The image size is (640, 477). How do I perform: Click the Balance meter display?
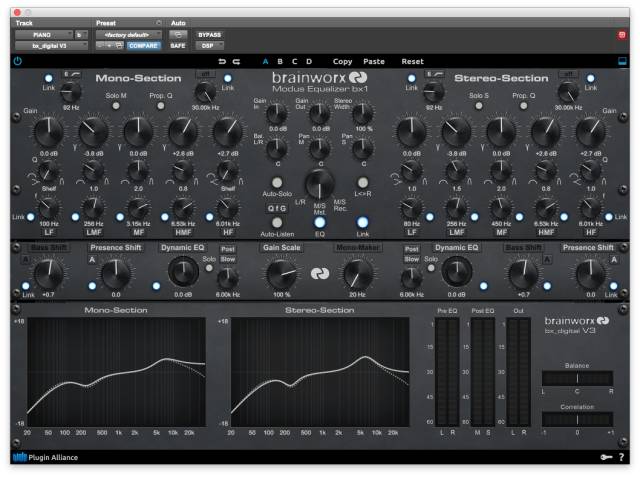click(577, 379)
